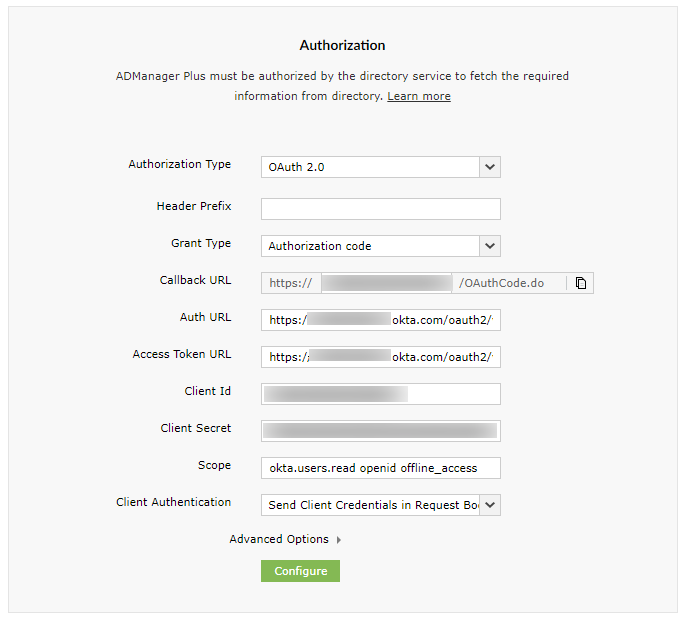The image size is (684, 619).
Task: Select the Access Token URL field
Action: coord(380,357)
